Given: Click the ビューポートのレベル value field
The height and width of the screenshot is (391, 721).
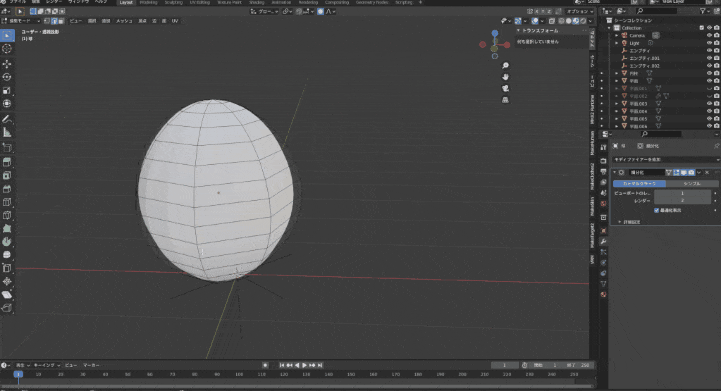Looking at the screenshot, I should 682,193.
